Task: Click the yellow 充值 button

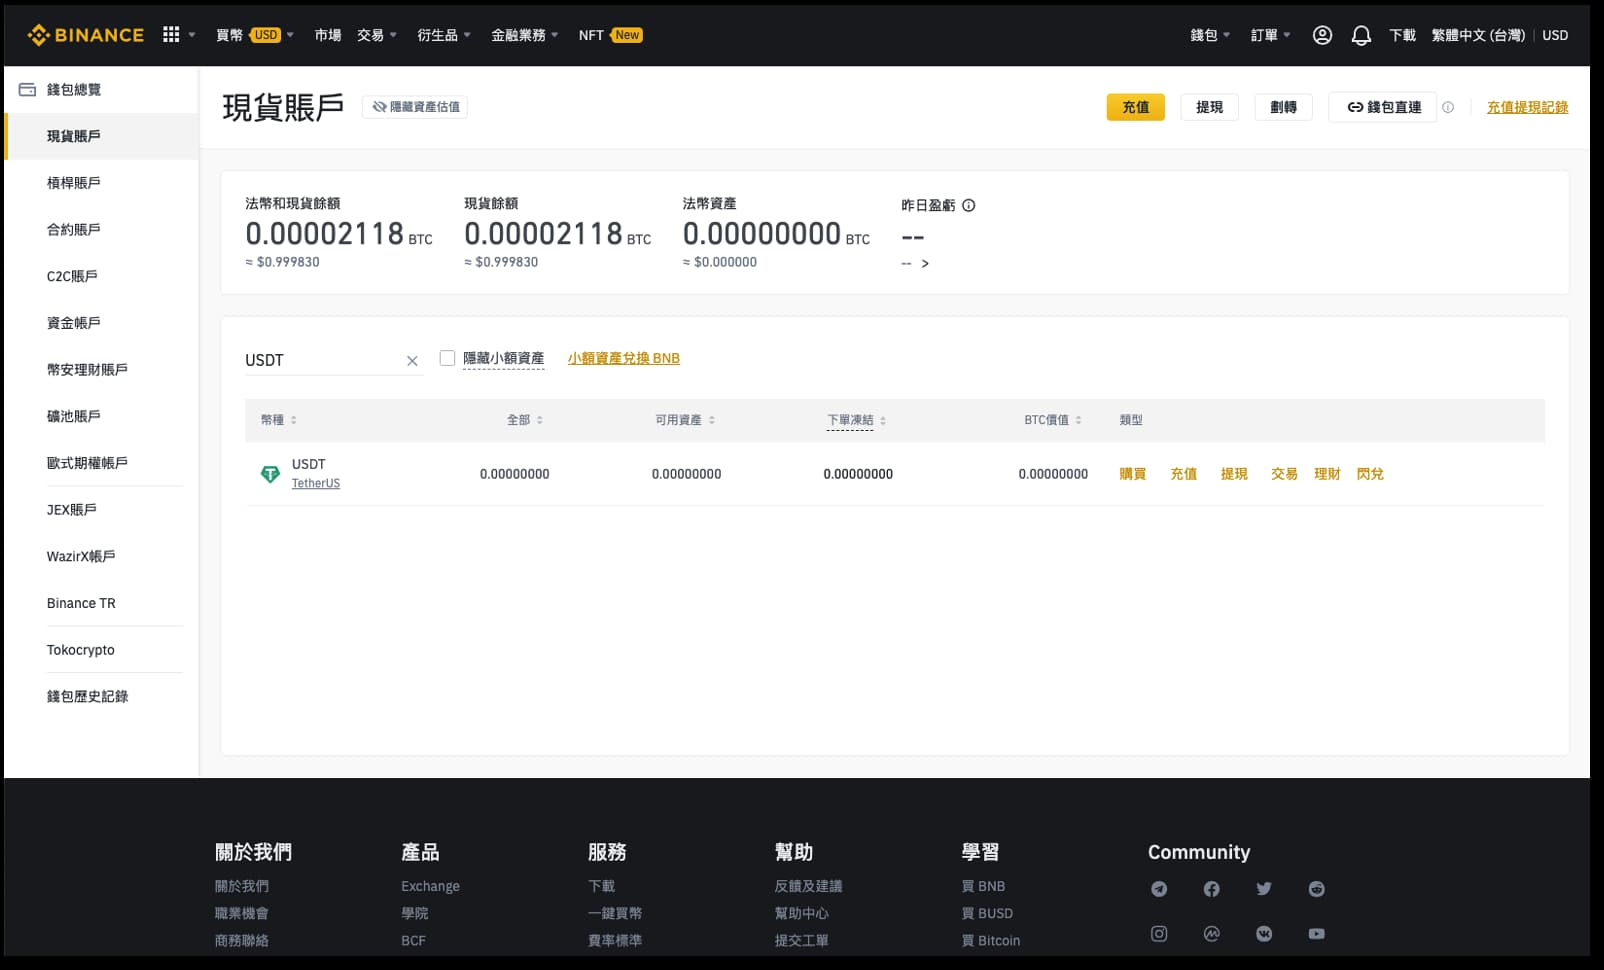Action: pos(1135,107)
